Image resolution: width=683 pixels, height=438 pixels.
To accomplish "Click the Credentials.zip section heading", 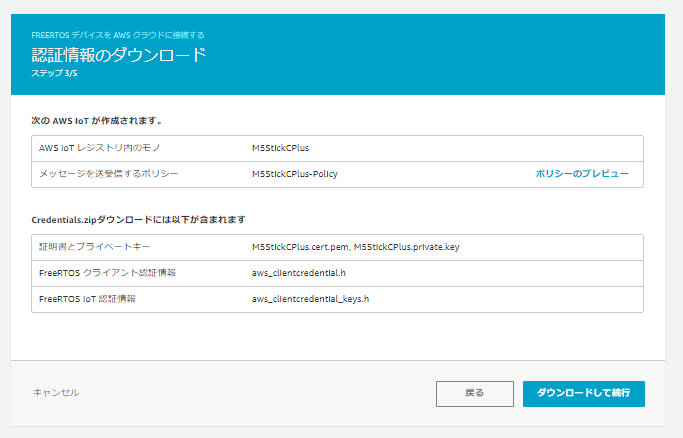I will tap(139, 220).
